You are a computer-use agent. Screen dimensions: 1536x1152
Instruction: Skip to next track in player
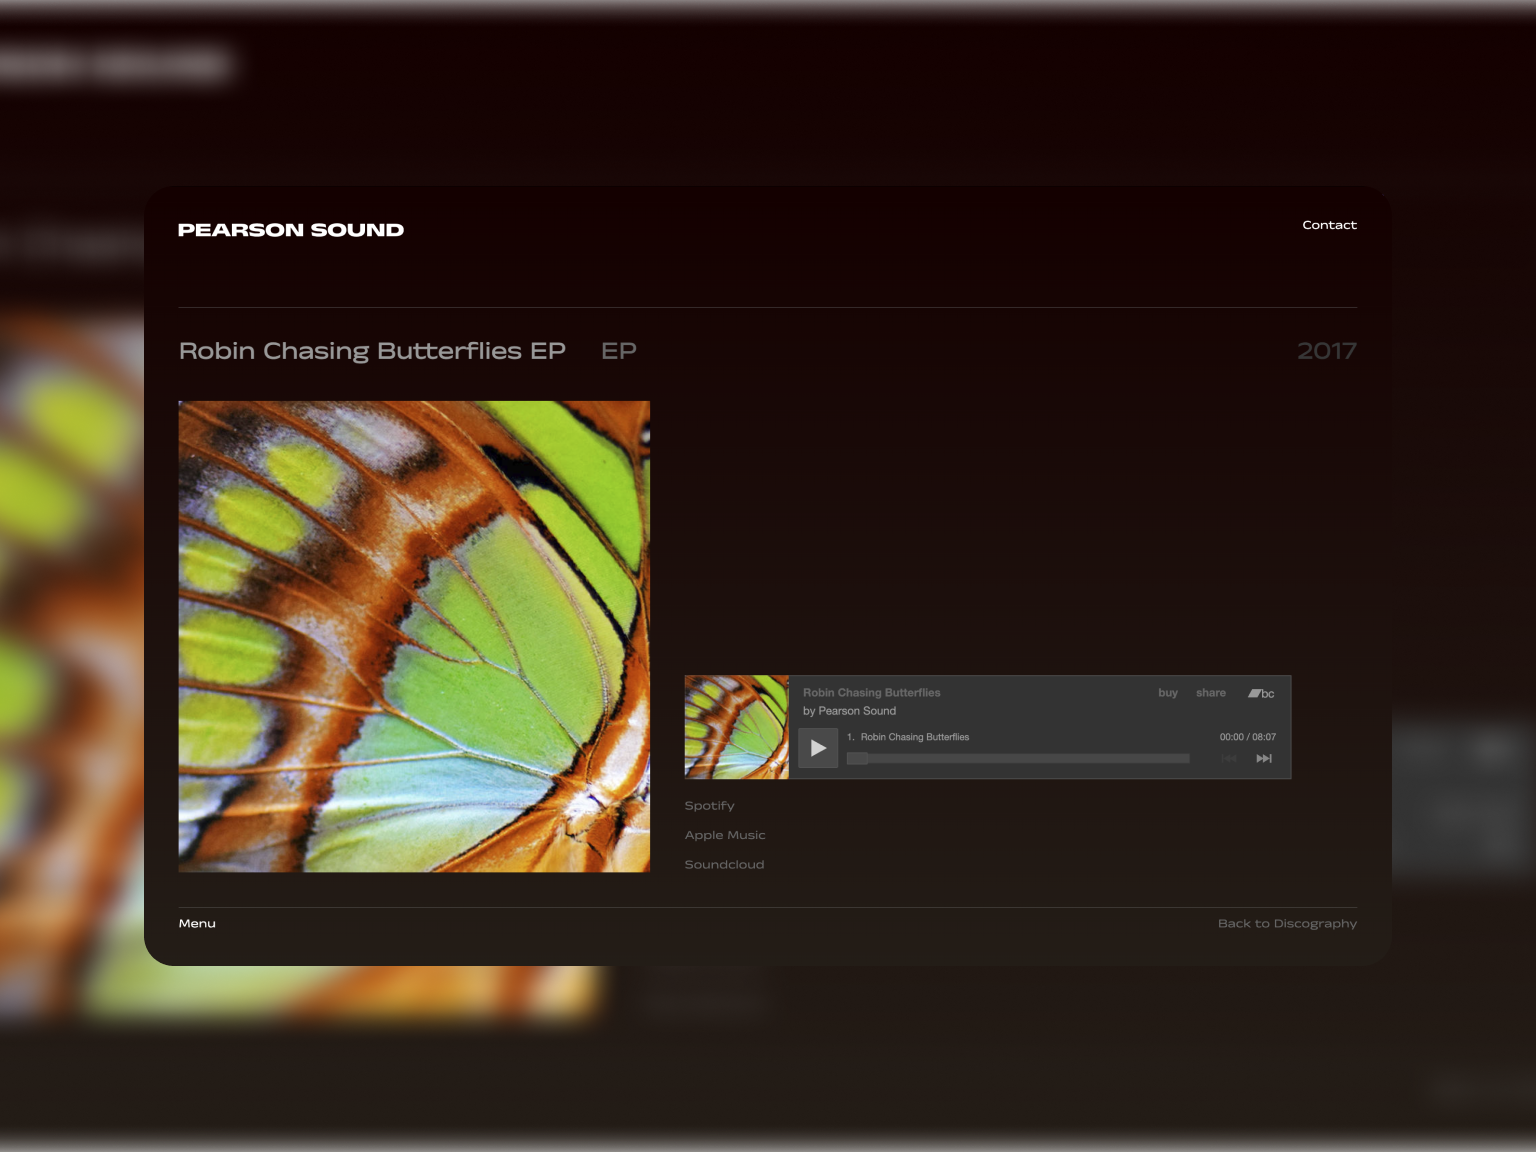pos(1264,759)
